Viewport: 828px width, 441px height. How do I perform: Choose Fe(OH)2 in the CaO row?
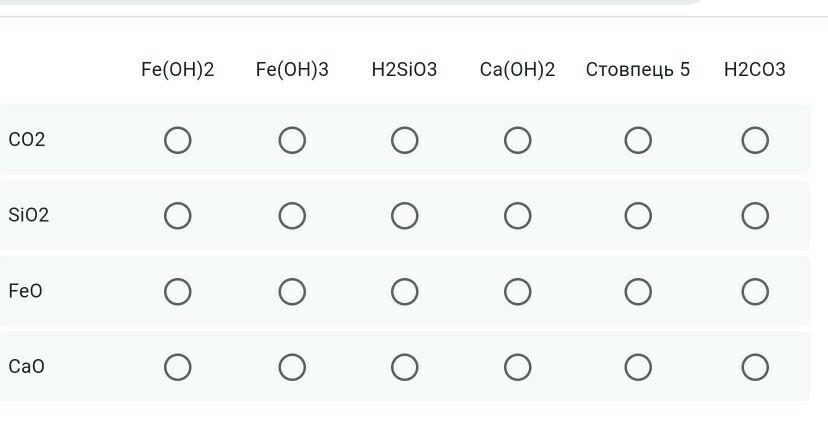click(177, 367)
